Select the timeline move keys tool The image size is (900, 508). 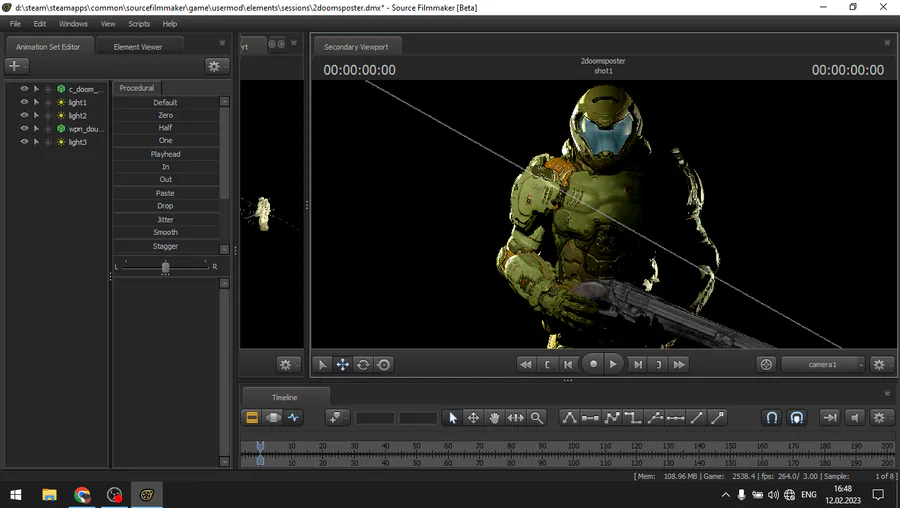[x=473, y=418]
